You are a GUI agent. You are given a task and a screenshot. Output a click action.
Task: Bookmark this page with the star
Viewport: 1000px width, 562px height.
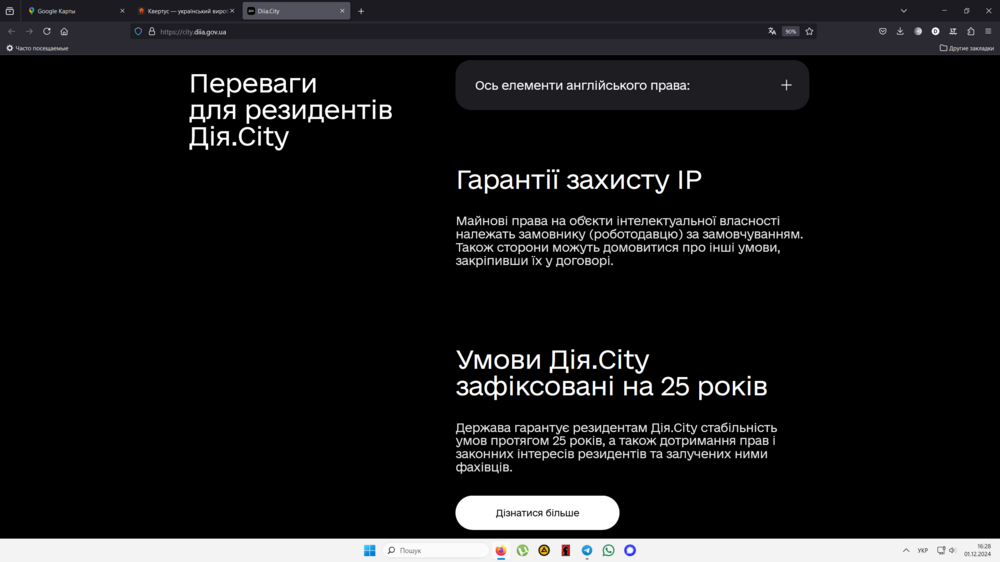809,31
